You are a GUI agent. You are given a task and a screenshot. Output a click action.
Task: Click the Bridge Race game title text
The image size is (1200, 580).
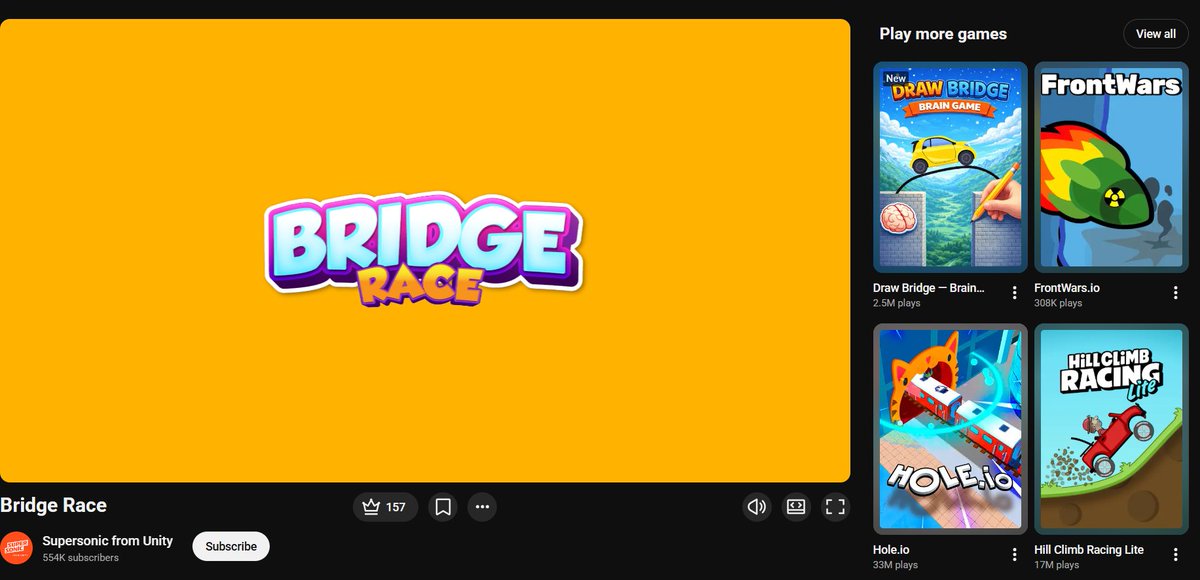[x=53, y=505]
